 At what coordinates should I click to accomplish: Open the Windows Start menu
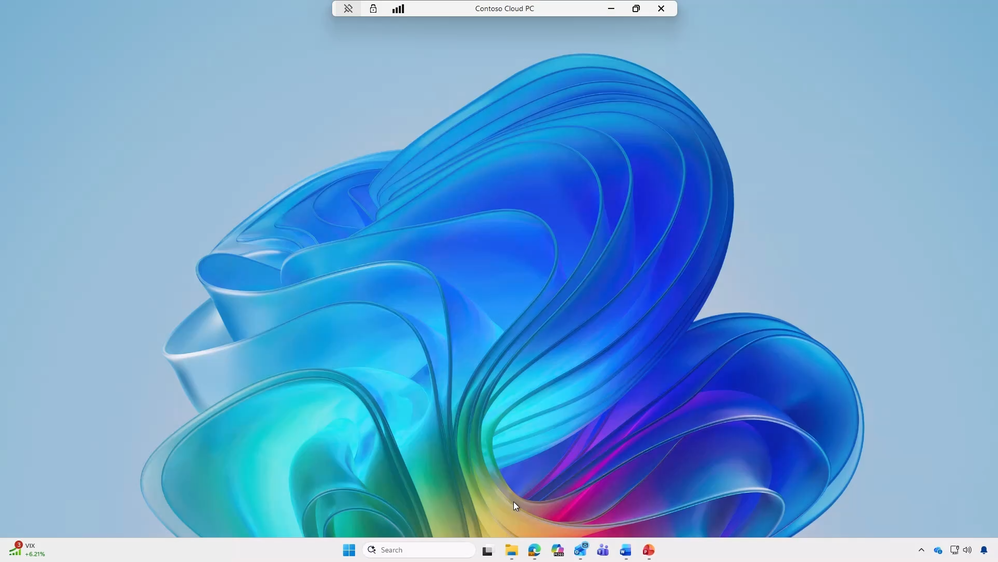tap(349, 550)
